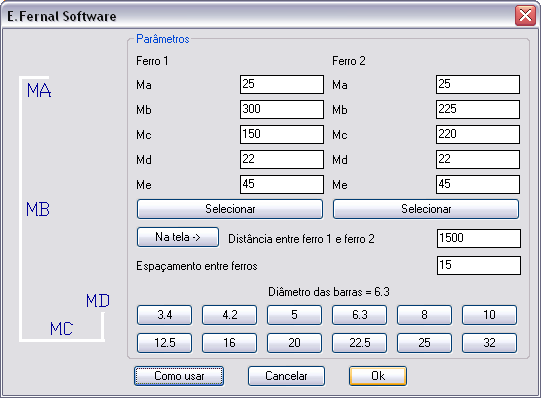Click Selecionar button under Ferro 1
This screenshot has height=398, width=541.
tap(230, 209)
